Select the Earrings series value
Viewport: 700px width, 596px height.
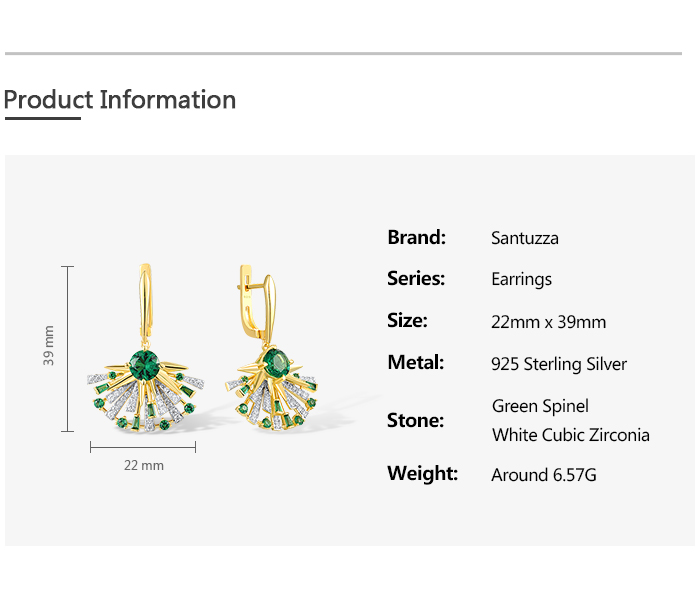point(521,279)
